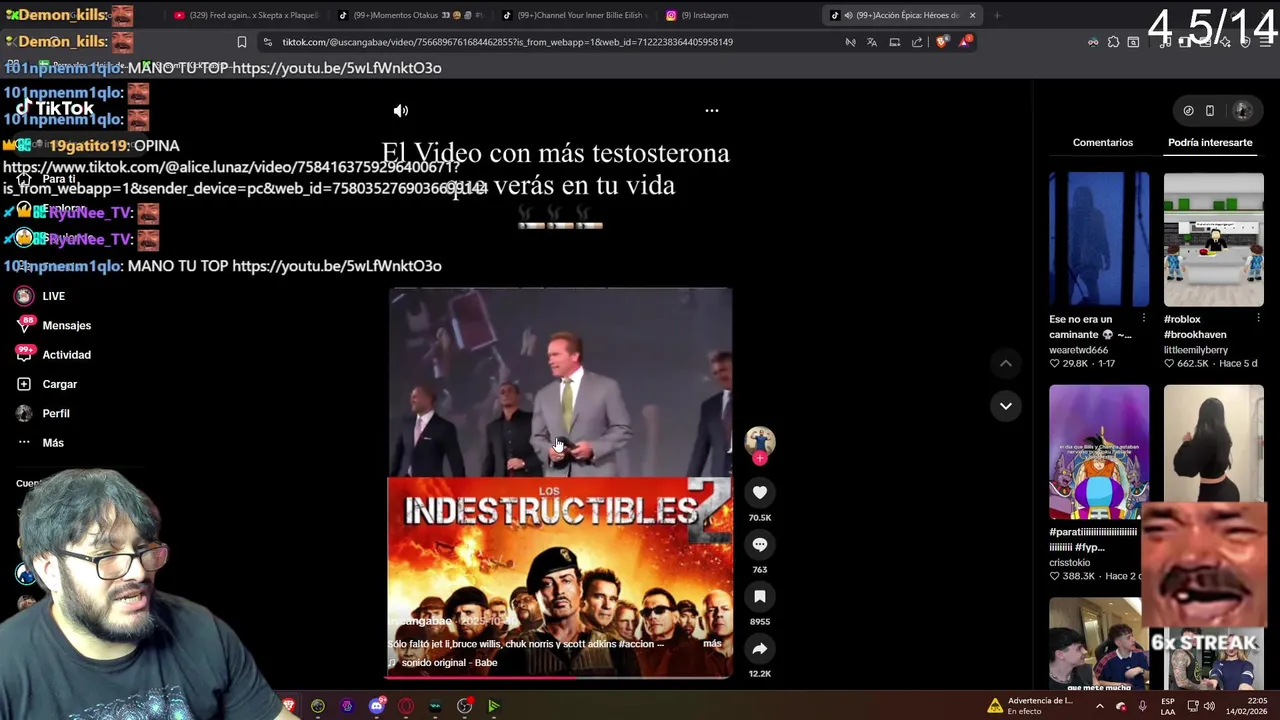The height and width of the screenshot is (720, 1280).
Task: Open the Brave Shields lion icon
Action: 941,42
